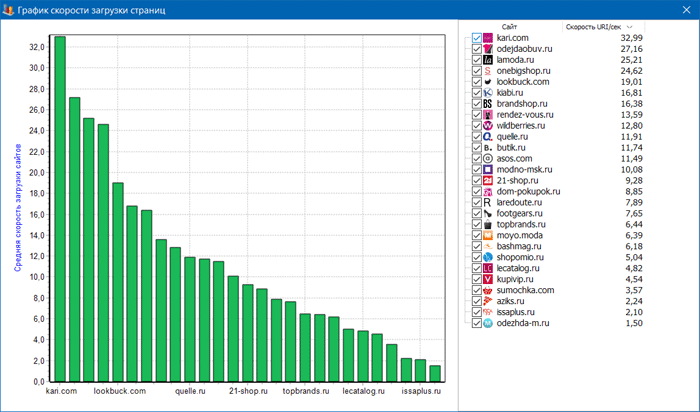Viewport: 700px width, 412px height.
Task: Click the footgears.ru favicon icon
Action: pos(488,213)
